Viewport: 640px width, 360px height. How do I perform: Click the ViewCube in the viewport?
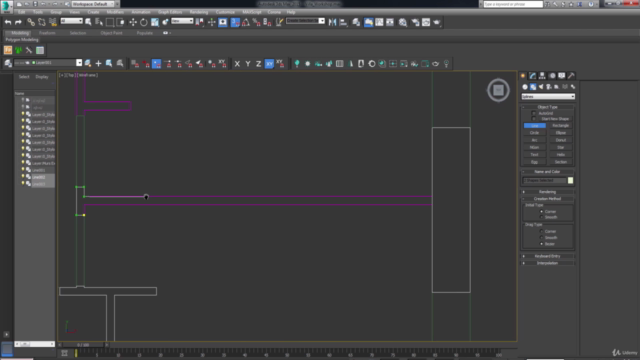coord(498,90)
